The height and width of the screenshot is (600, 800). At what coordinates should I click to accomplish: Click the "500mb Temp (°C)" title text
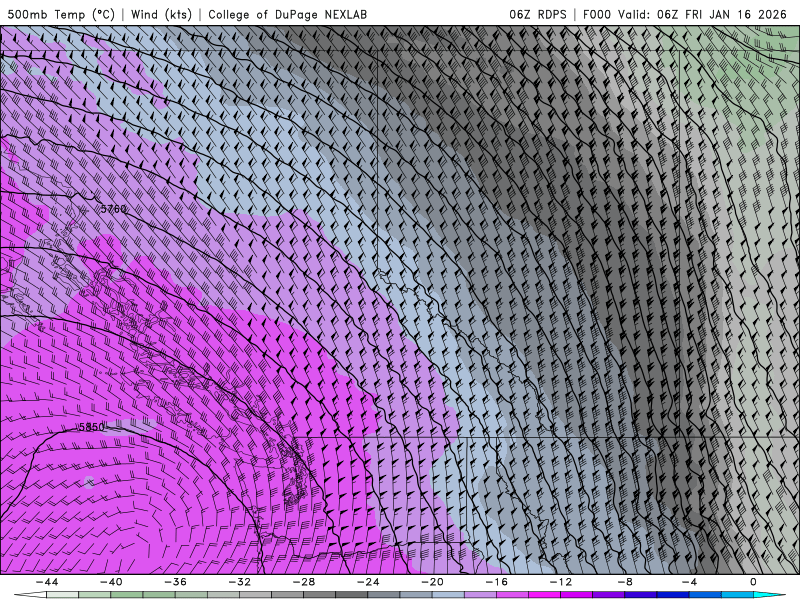61,14
